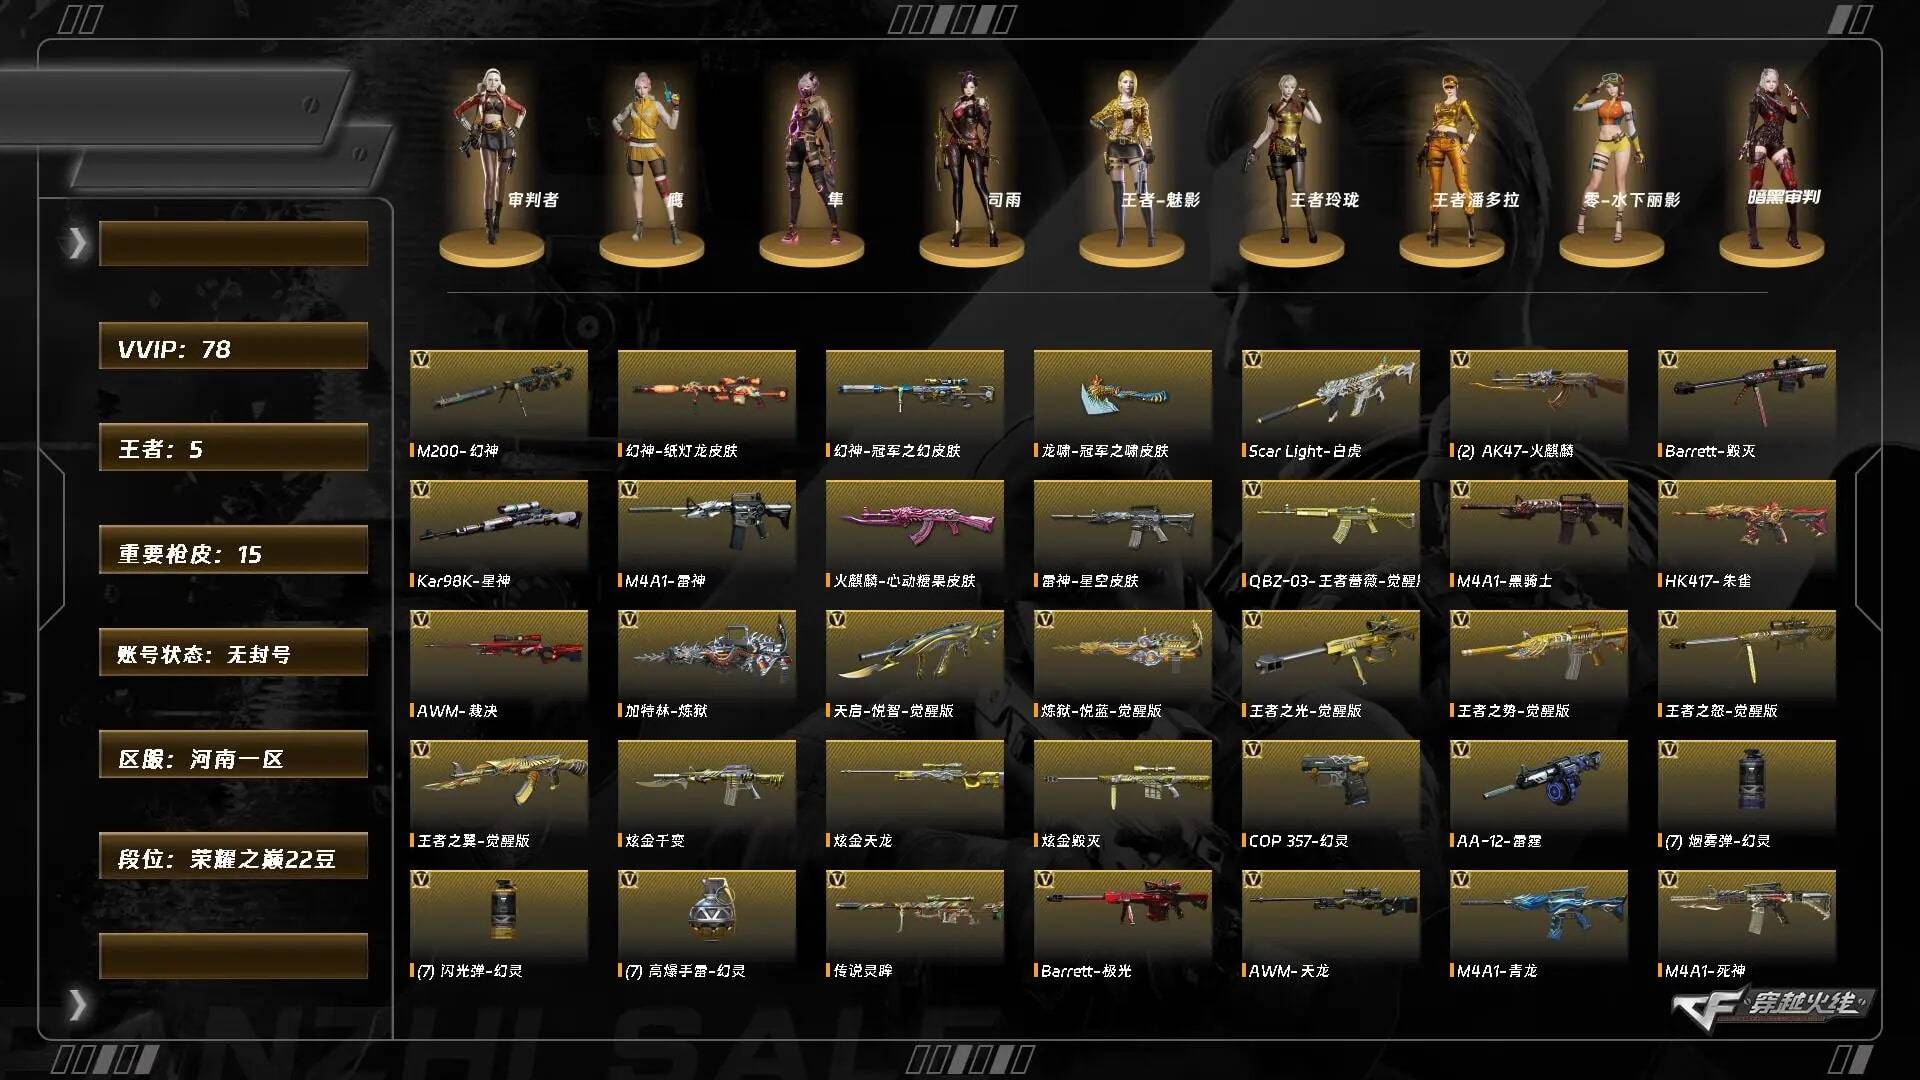Screen dimensions: 1920x1080
Task: Click the Barrett-毁灭 weapon icon
Action: [x=1747, y=394]
